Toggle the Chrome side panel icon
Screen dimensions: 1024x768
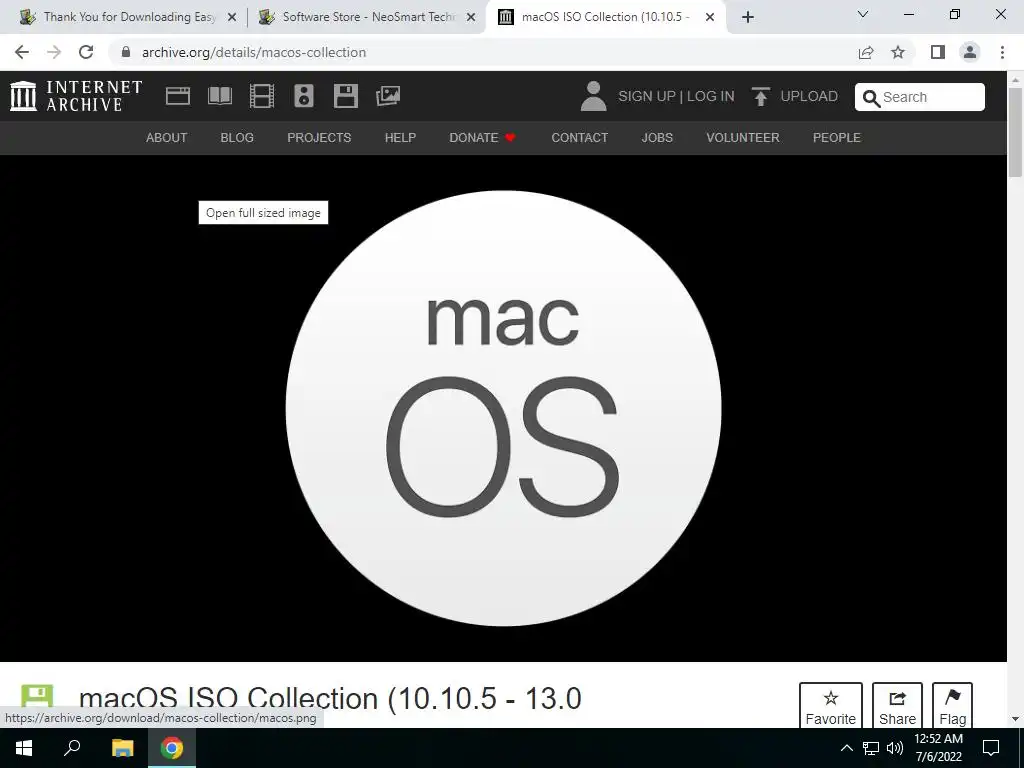(x=938, y=52)
